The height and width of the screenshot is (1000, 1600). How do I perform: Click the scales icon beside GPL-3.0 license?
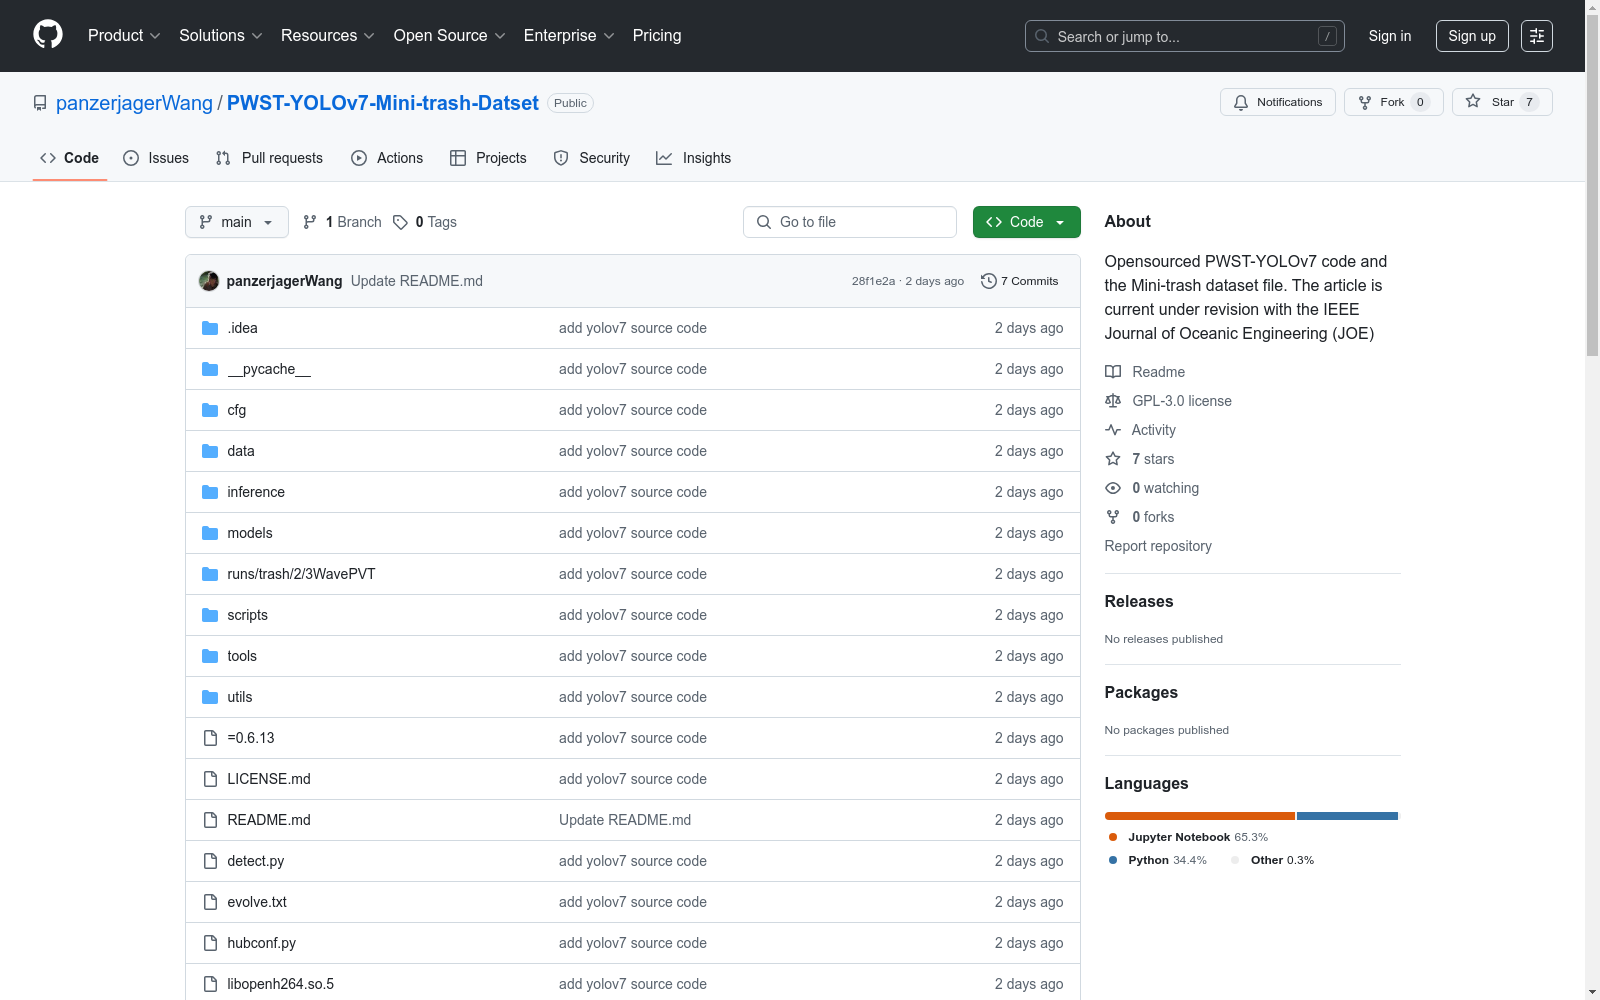(1113, 401)
